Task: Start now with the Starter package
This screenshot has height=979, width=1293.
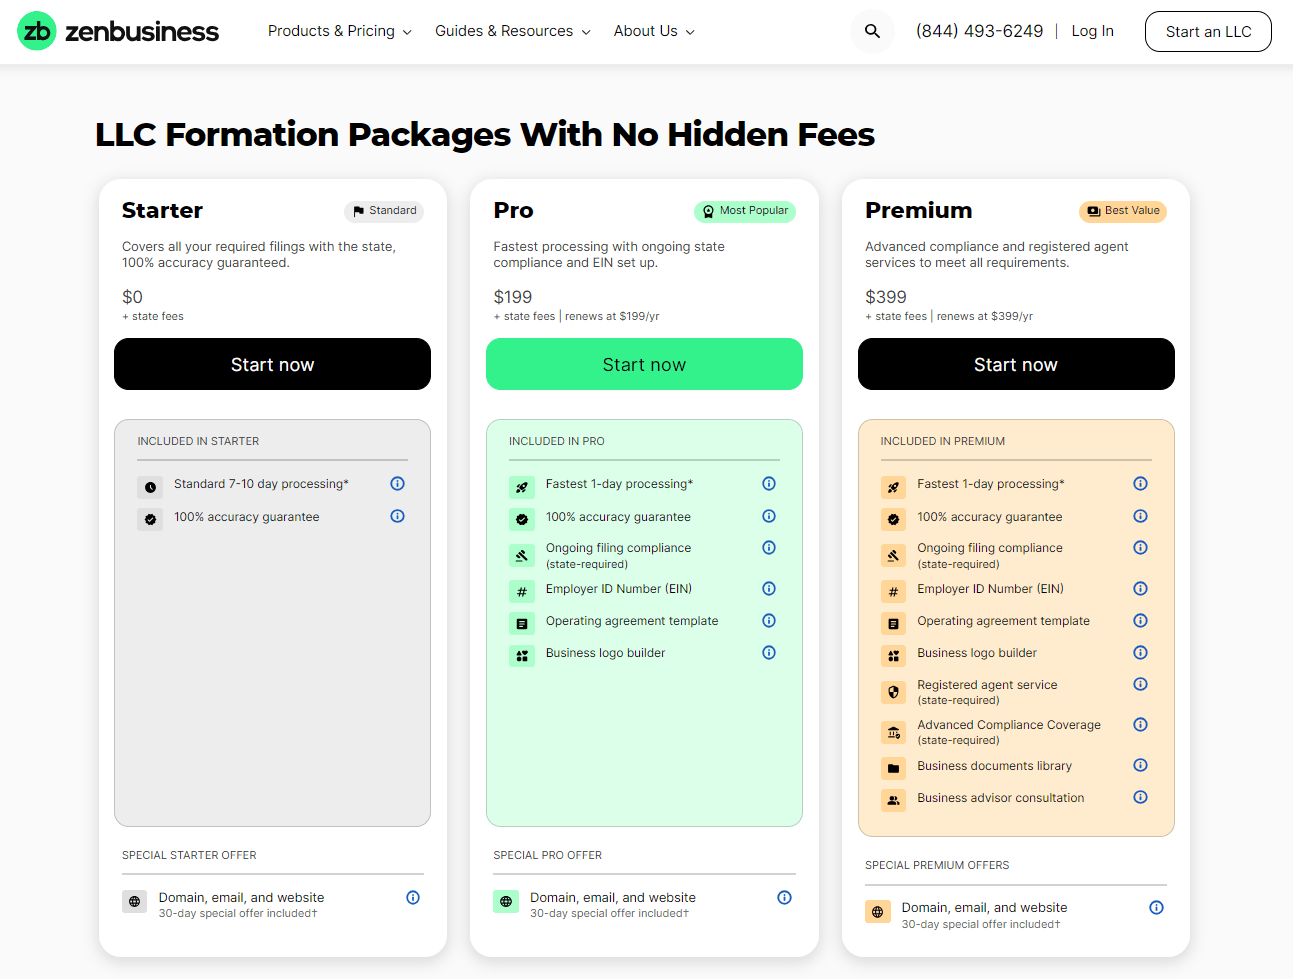Action: (x=272, y=364)
